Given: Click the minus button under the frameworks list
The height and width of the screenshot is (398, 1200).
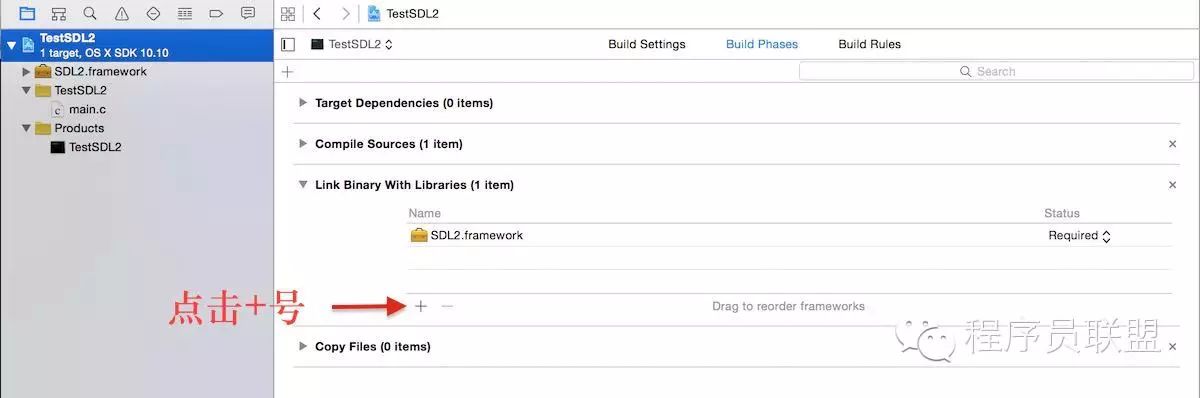Looking at the screenshot, I should 447,306.
